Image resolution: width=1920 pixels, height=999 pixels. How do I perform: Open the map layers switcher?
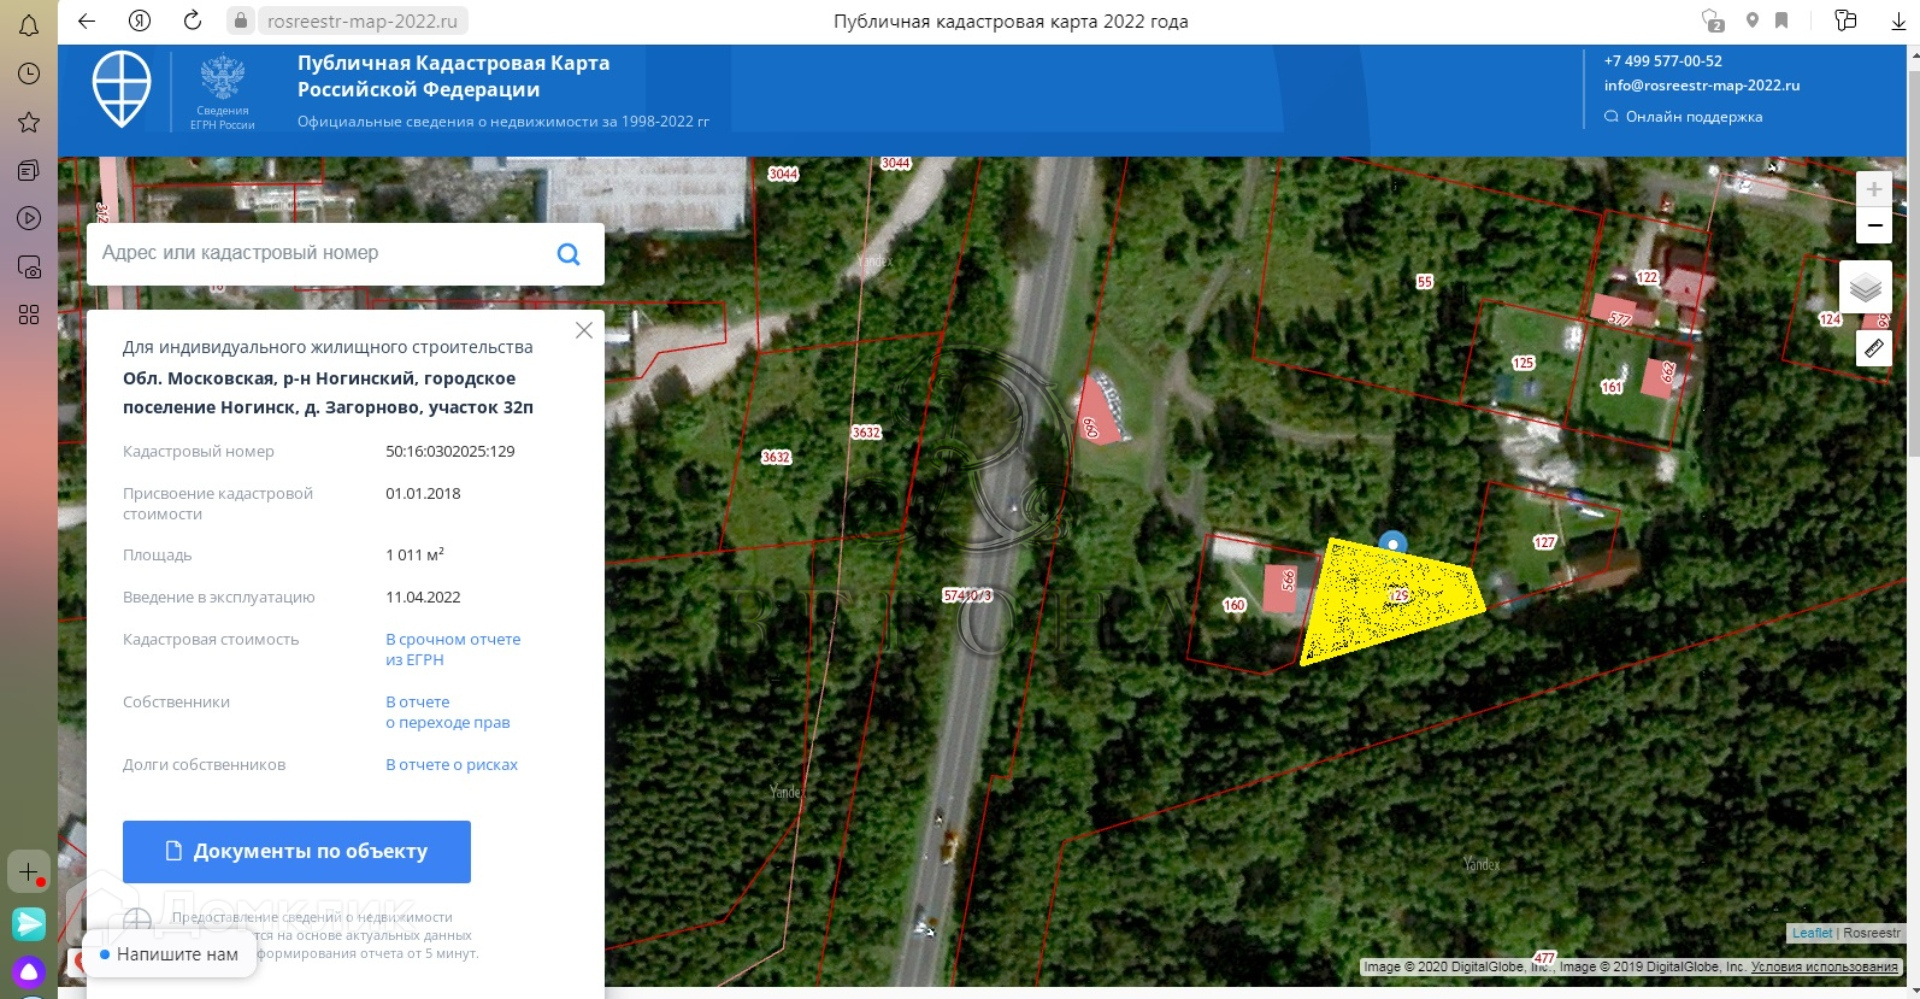(x=1866, y=288)
